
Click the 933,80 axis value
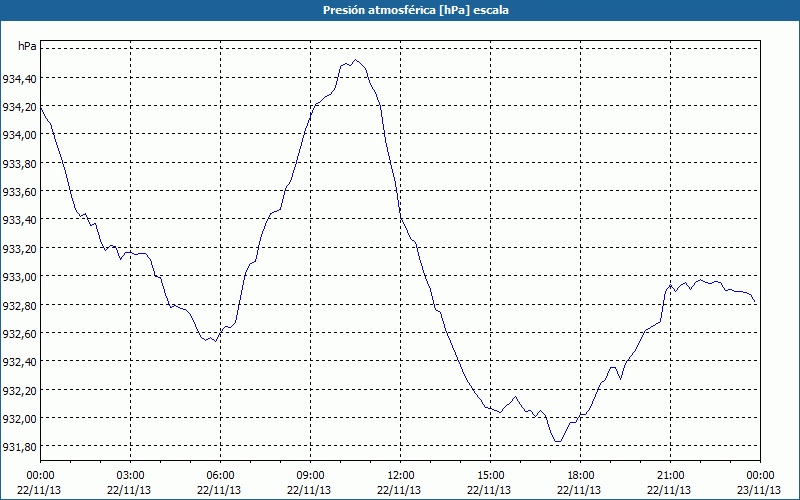19,164
